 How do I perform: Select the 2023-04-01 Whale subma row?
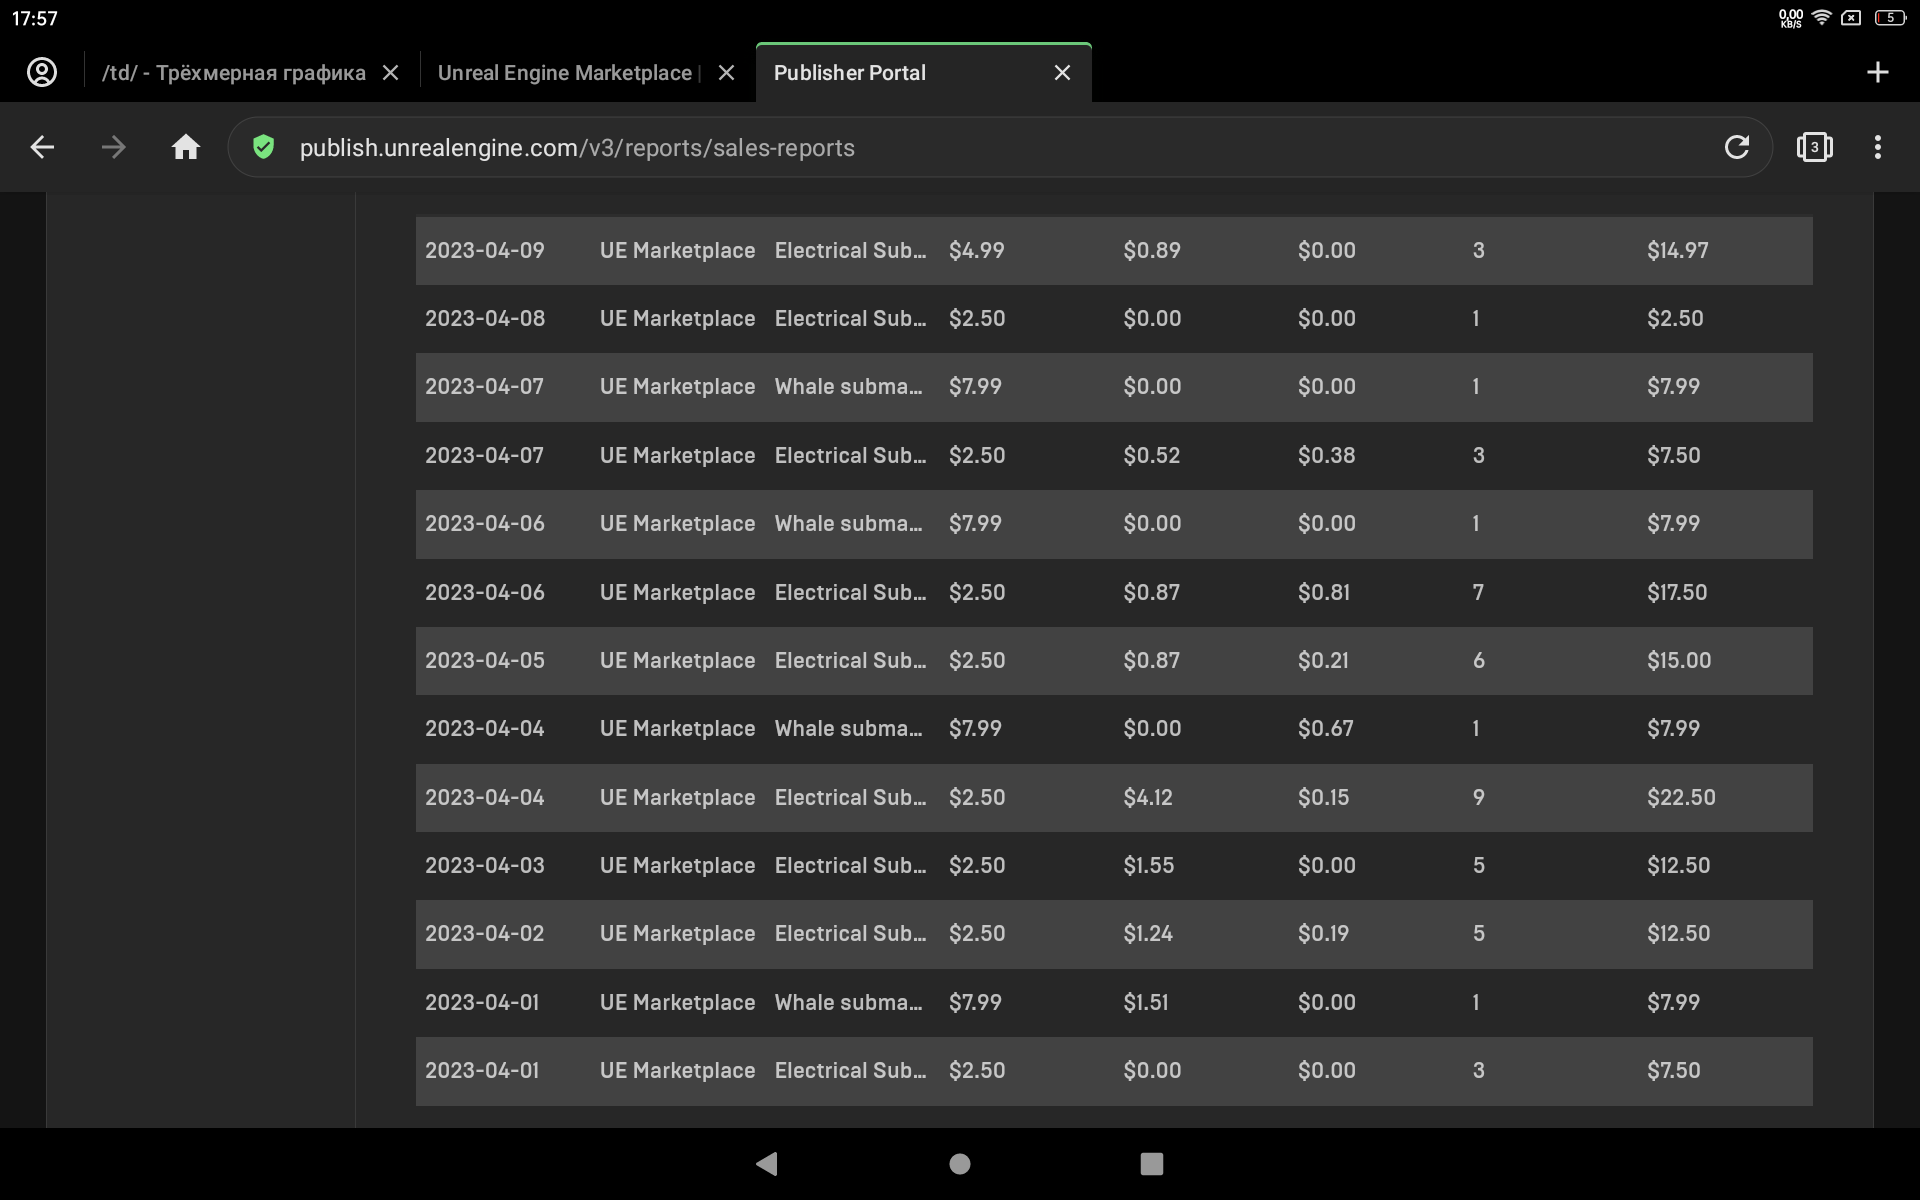[x=1113, y=1002]
